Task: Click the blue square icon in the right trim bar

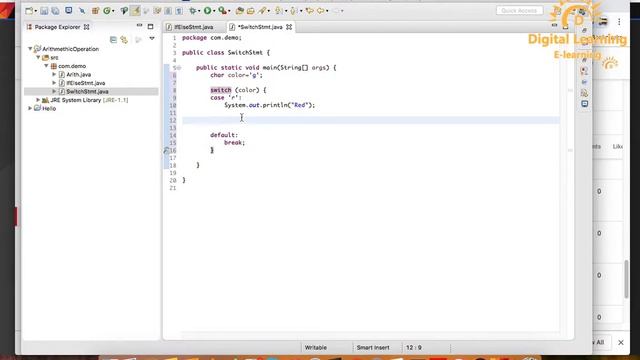Action: [584, 104]
